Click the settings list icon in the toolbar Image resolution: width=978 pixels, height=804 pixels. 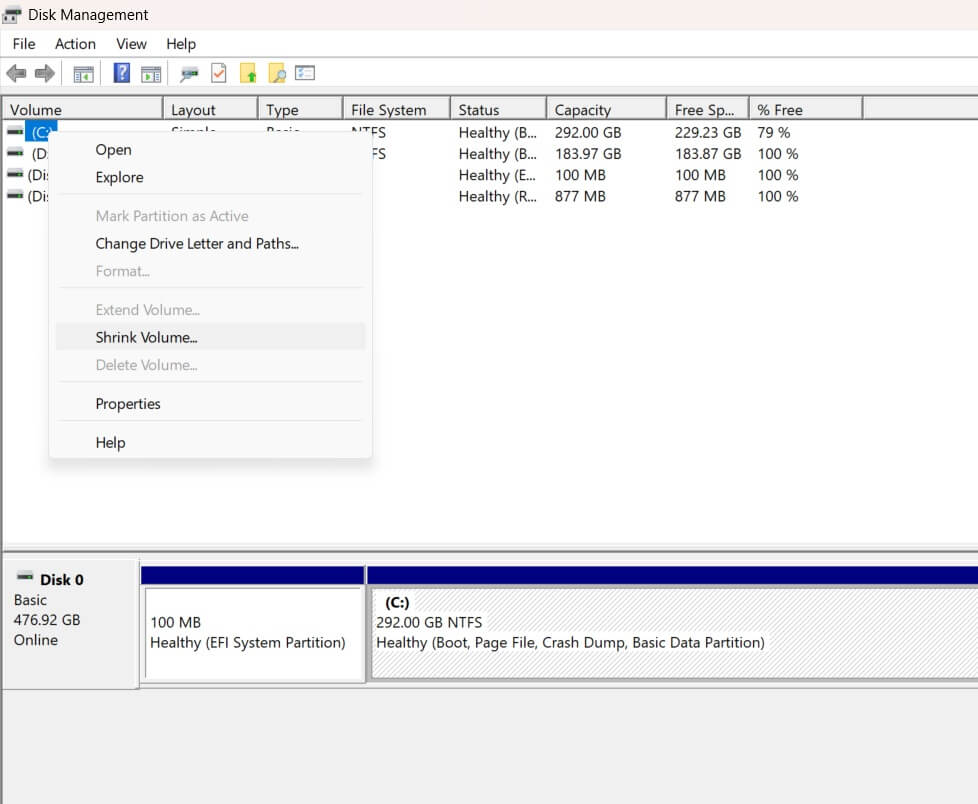(305, 74)
